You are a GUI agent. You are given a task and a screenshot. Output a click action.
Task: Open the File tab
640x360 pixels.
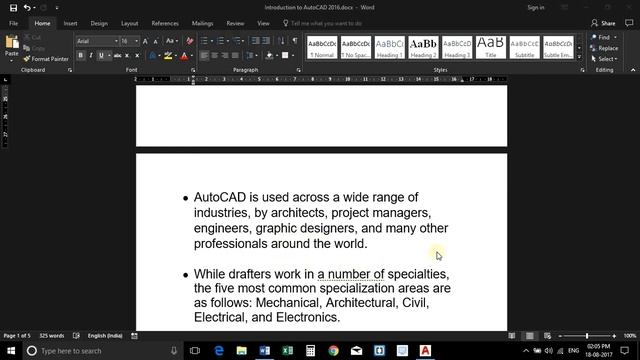point(13,24)
